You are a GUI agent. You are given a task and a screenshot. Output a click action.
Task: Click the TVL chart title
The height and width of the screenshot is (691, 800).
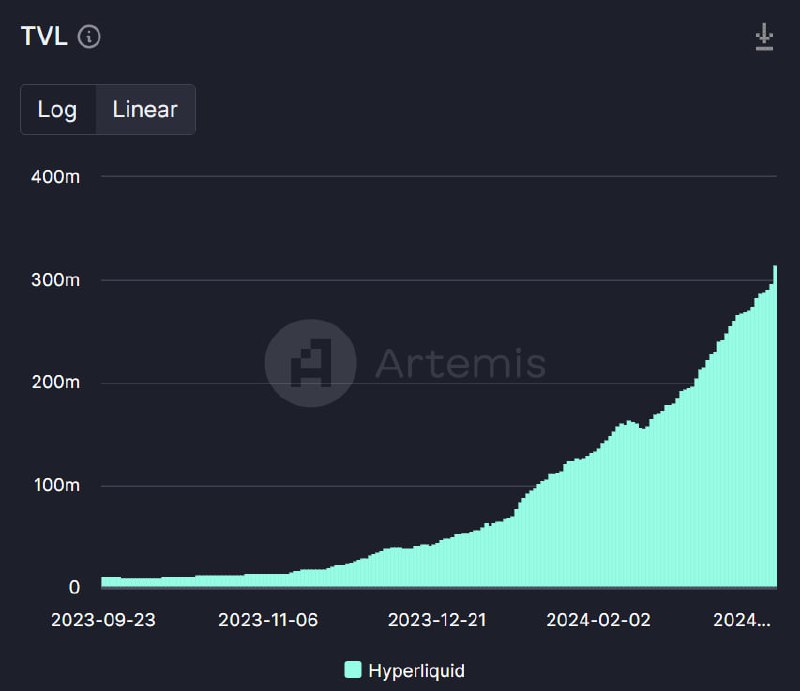(44, 36)
